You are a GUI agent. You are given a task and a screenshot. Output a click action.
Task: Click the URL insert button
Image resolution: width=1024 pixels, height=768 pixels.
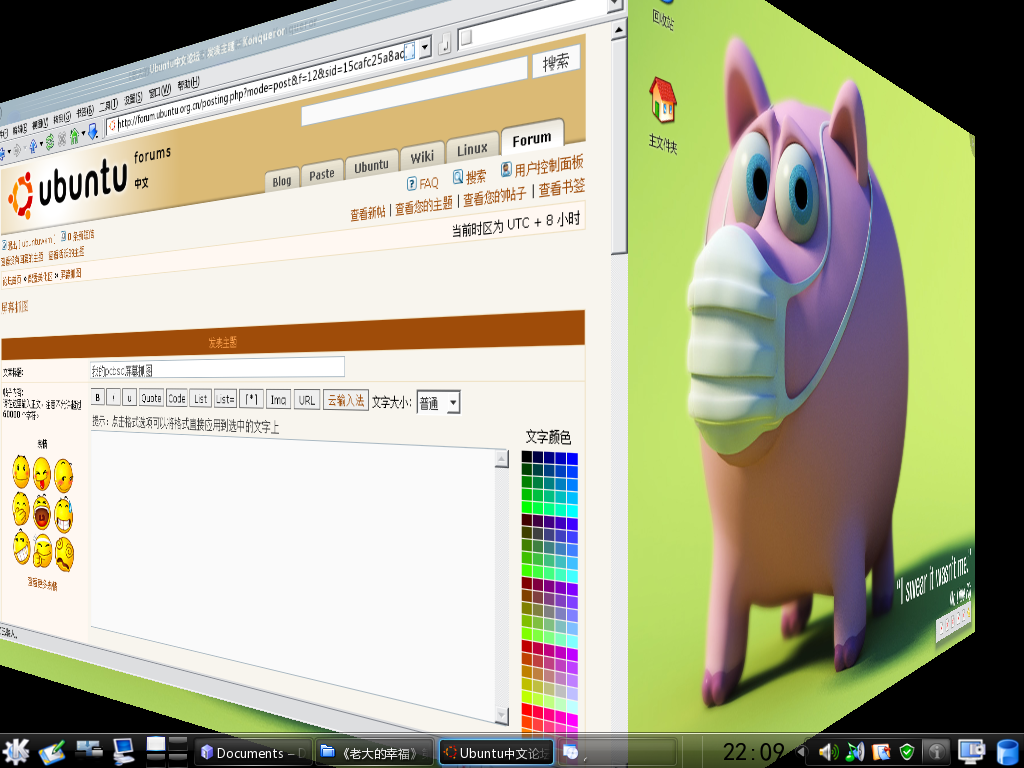[x=306, y=400]
